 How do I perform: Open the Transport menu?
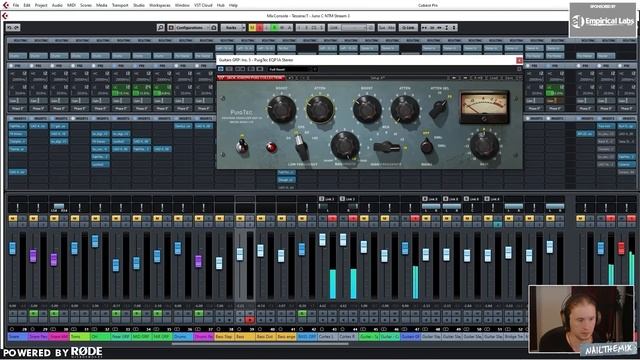pos(120,5)
